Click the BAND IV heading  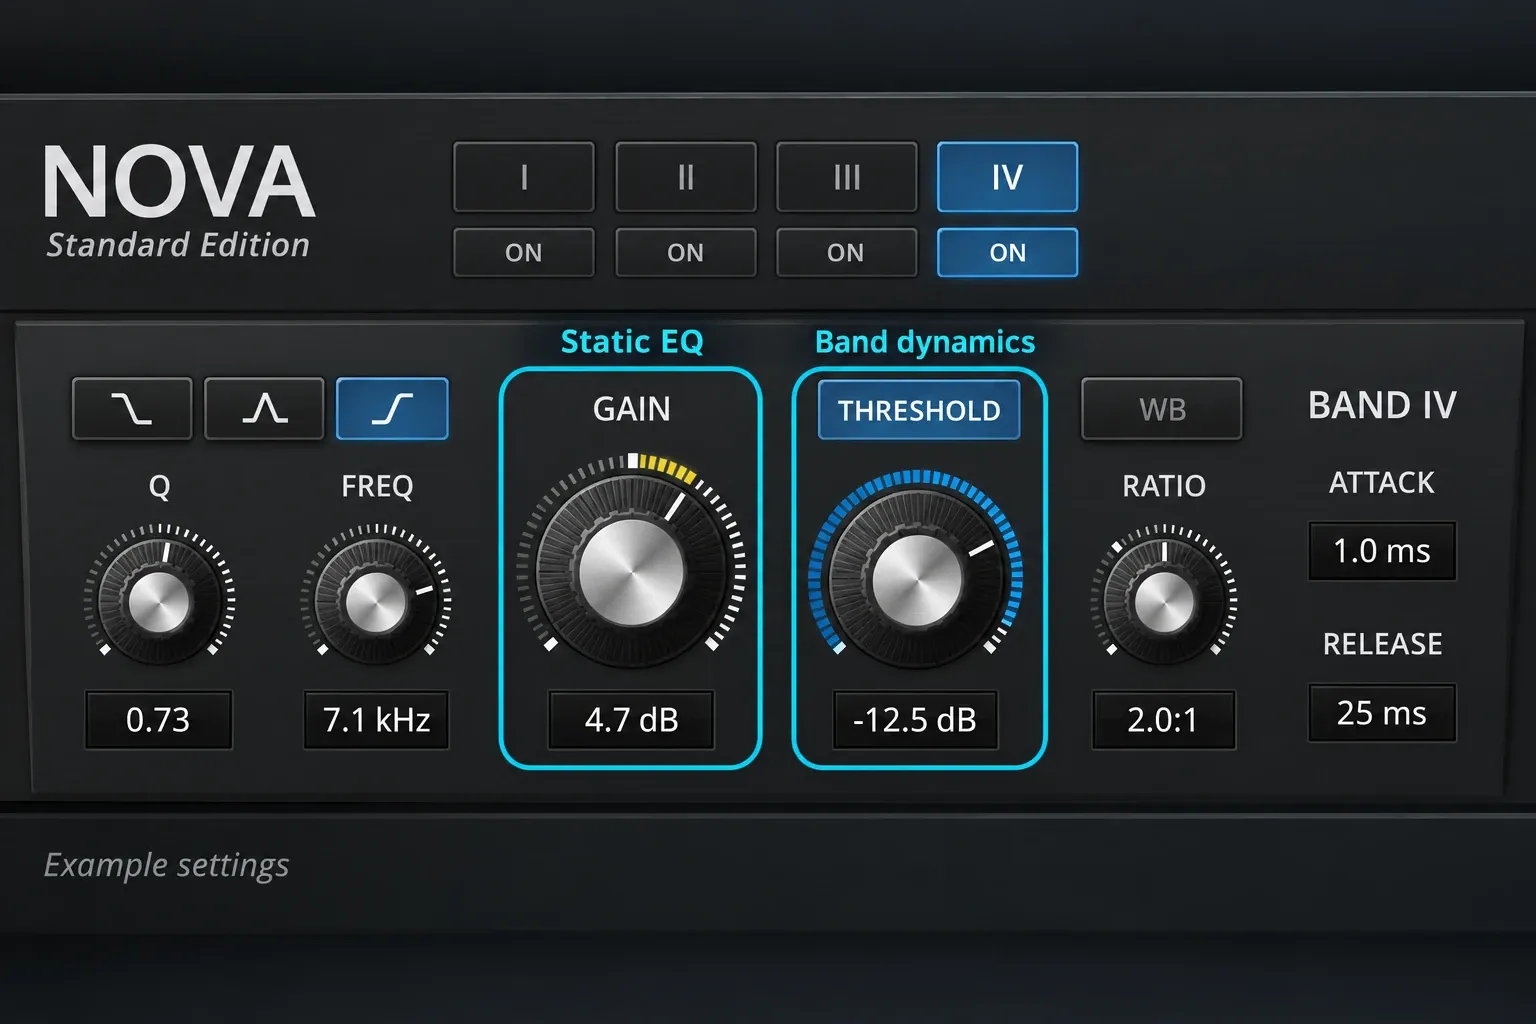1382,405
